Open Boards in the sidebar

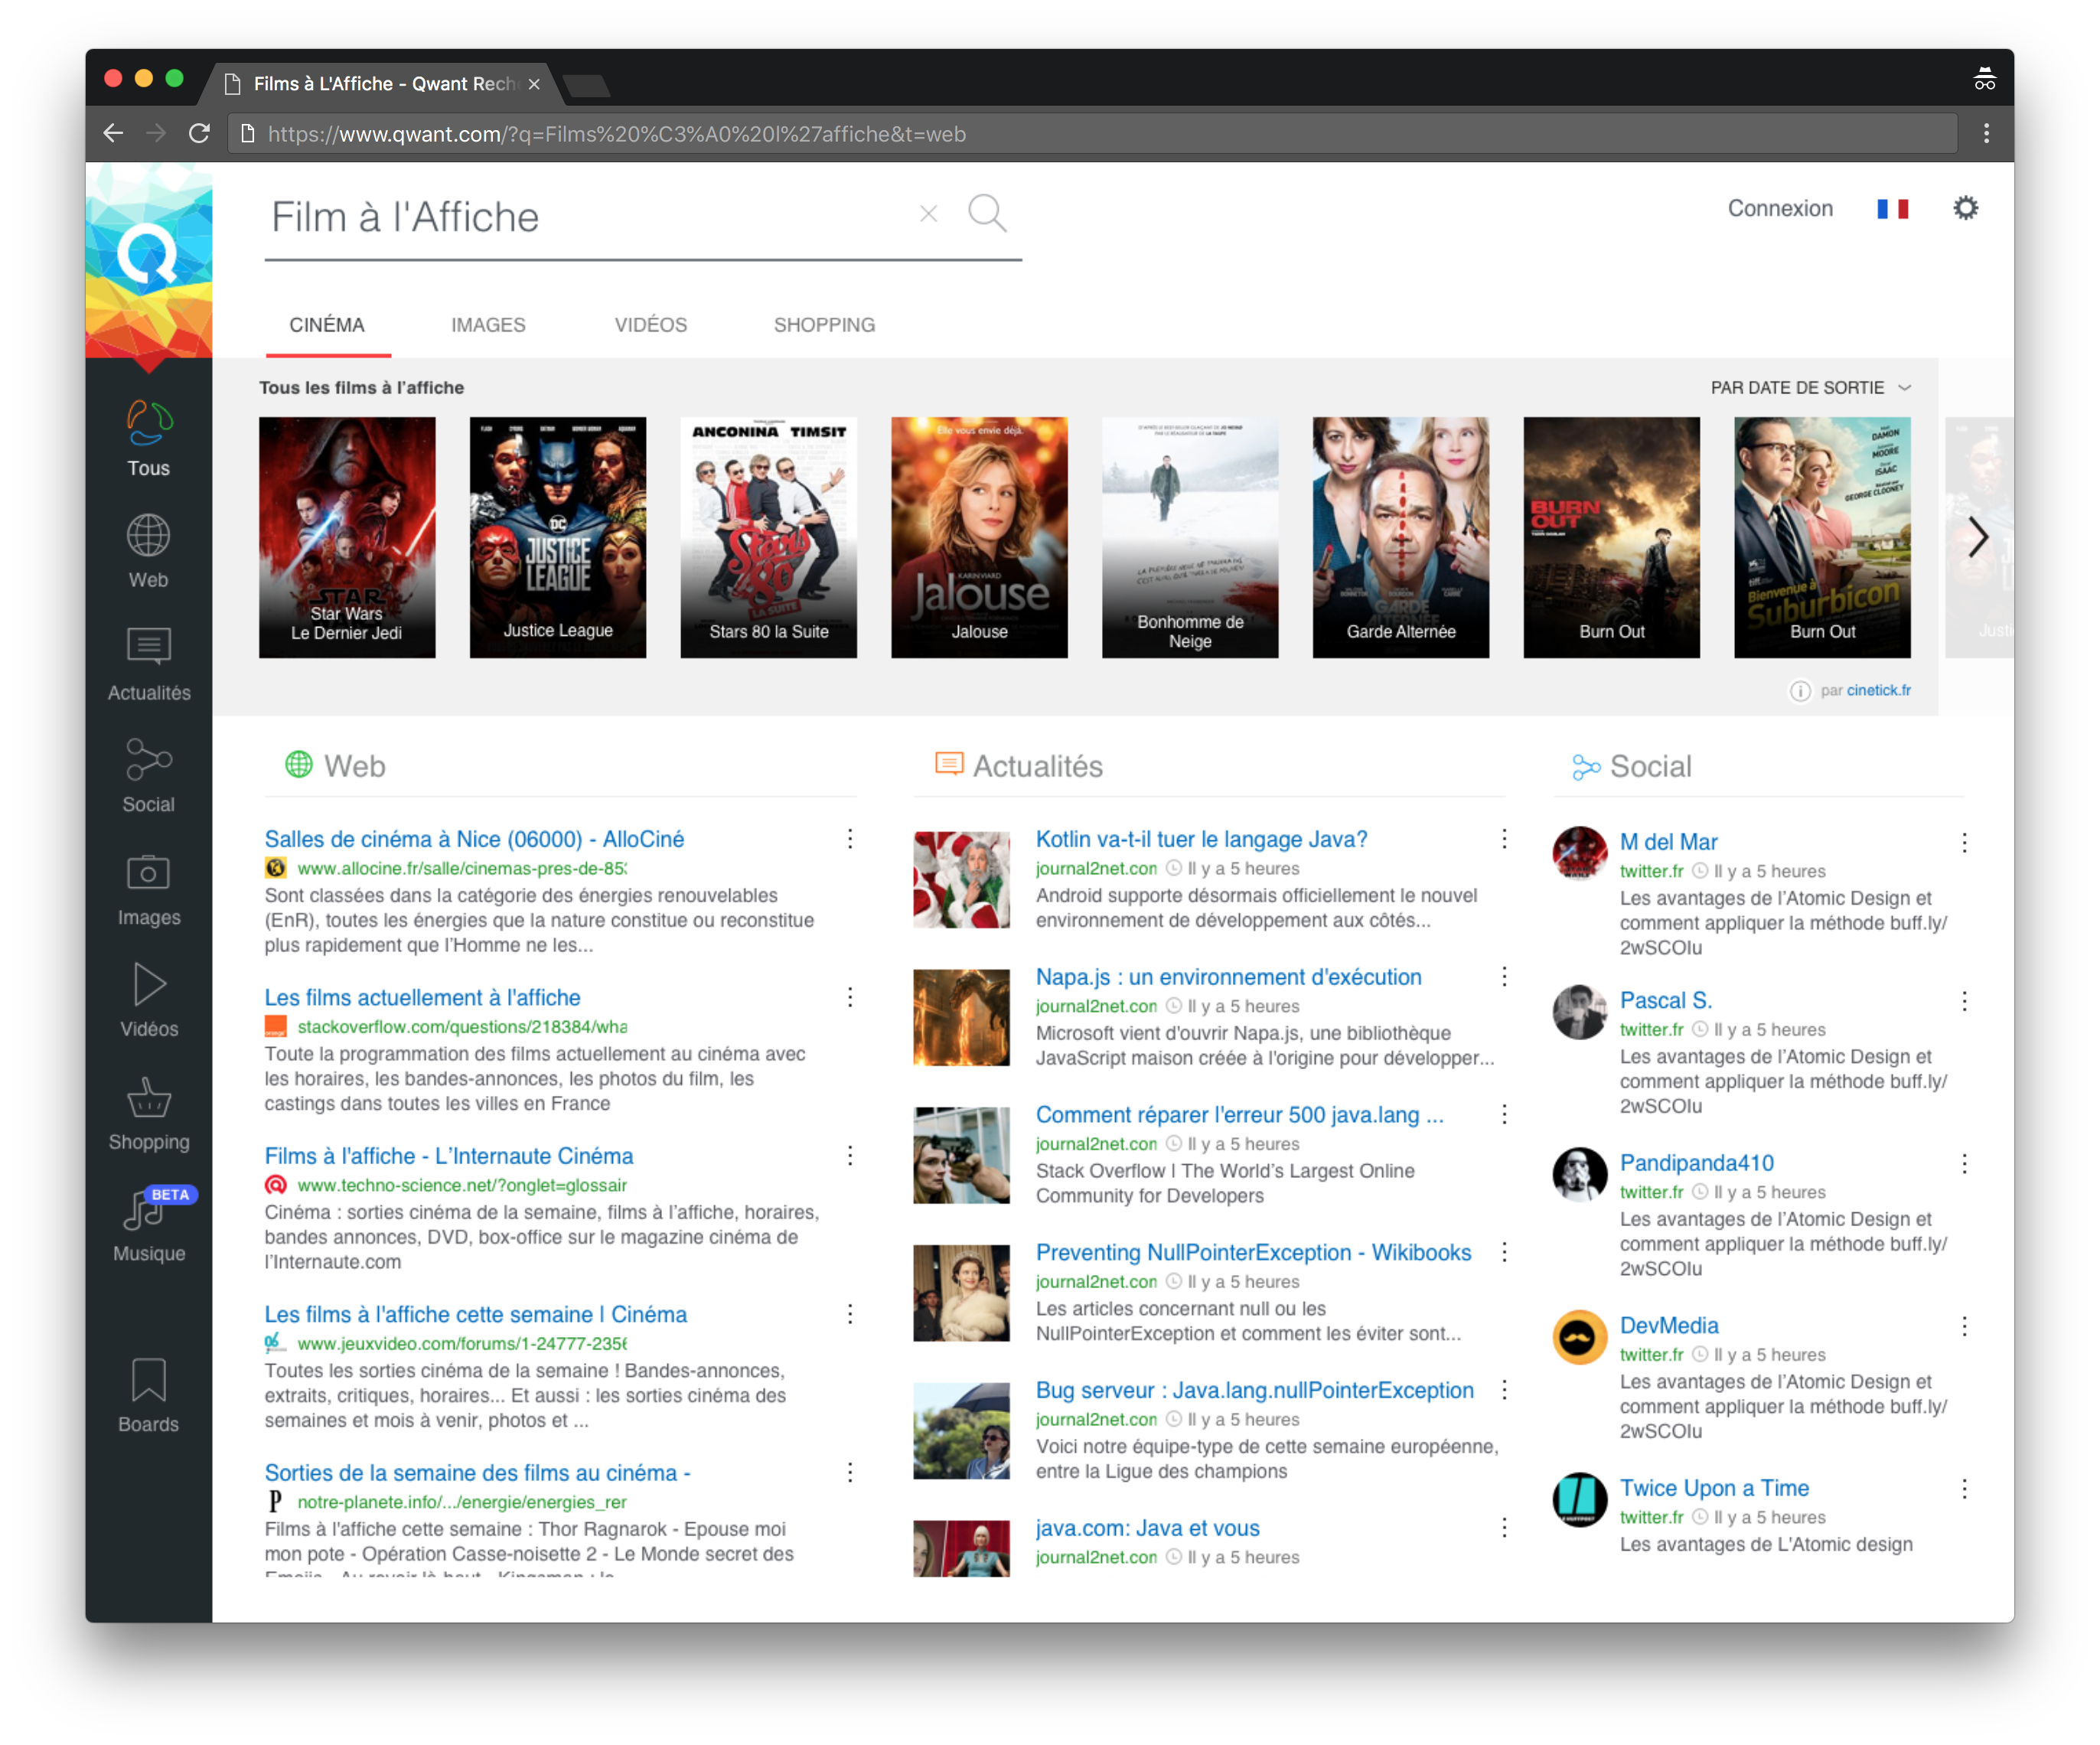coord(148,1397)
